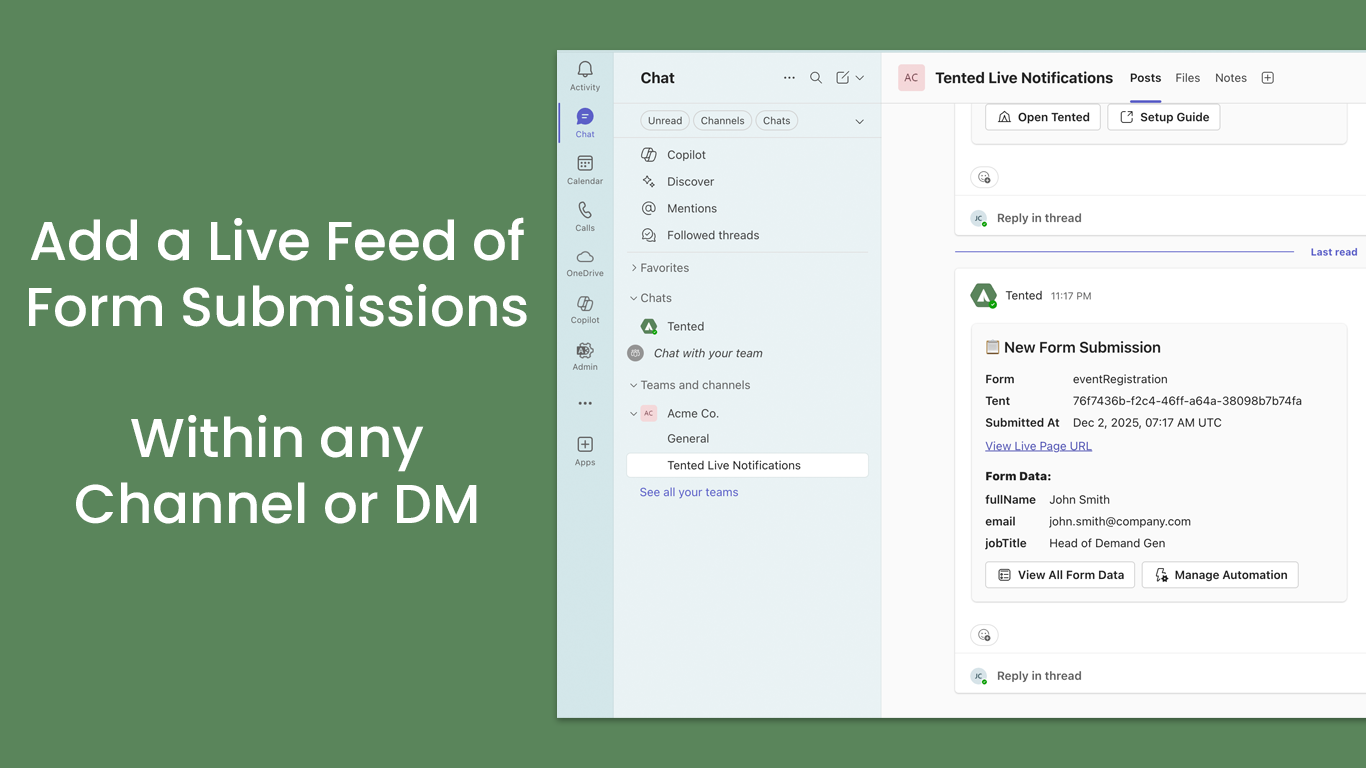Click the Open Tented button
1366x768 pixels.
click(1043, 117)
